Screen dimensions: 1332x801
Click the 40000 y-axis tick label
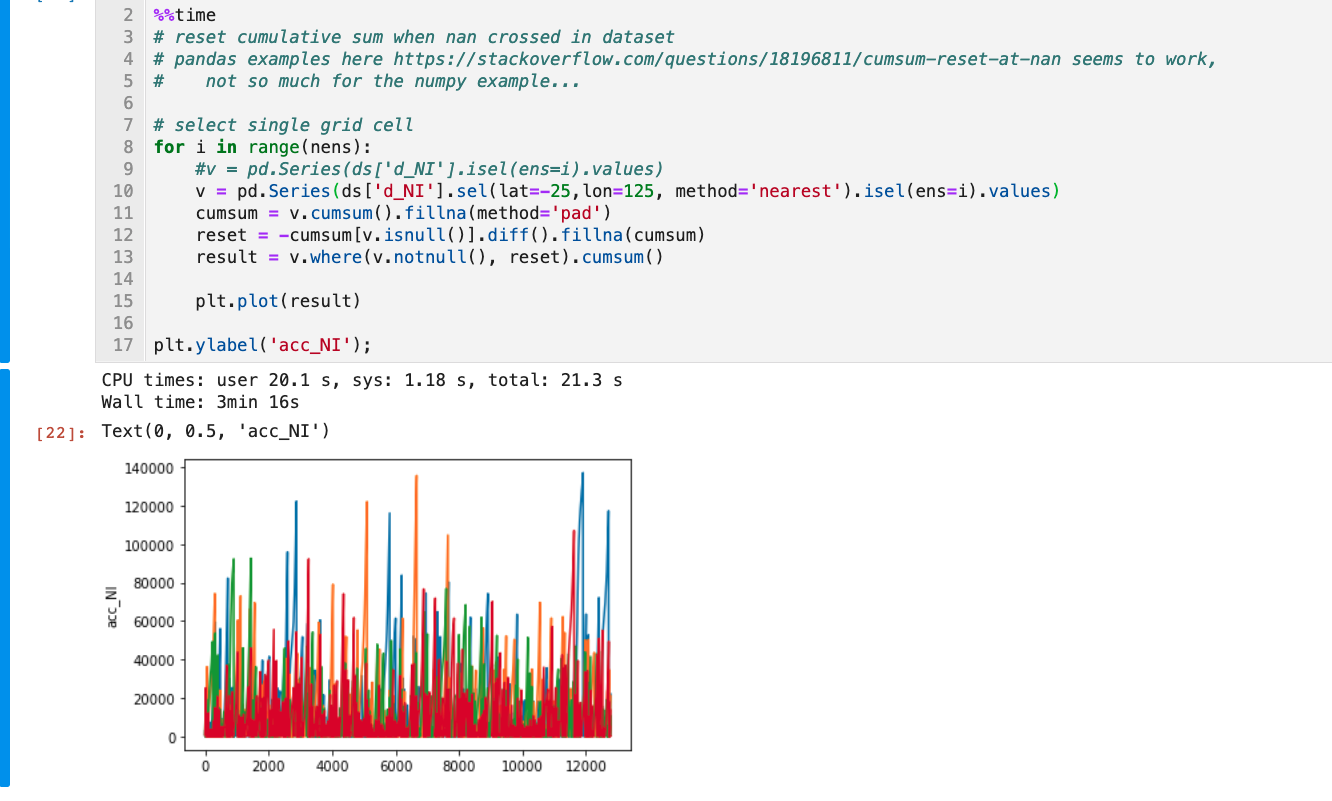[153, 660]
